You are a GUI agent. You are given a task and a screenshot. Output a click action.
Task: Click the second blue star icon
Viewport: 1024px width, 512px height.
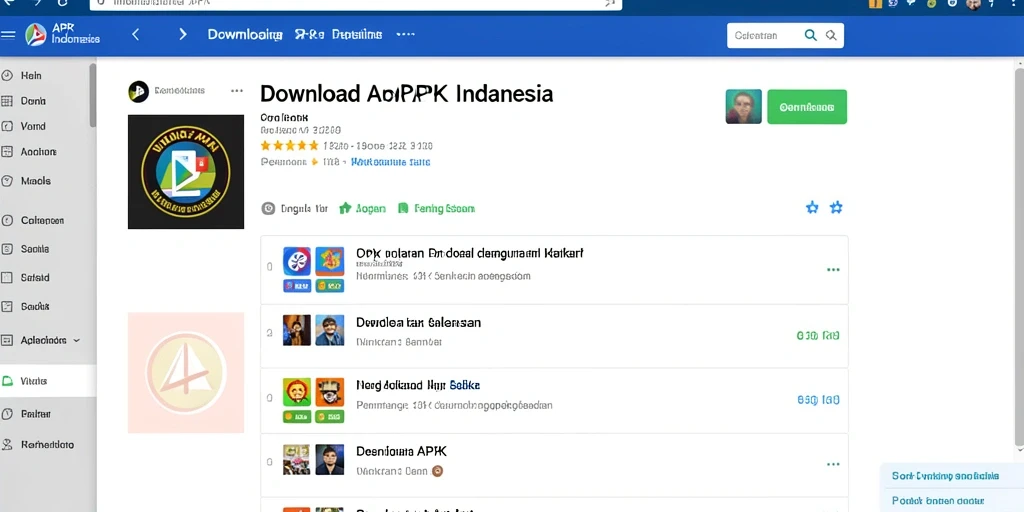coord(836,208)
